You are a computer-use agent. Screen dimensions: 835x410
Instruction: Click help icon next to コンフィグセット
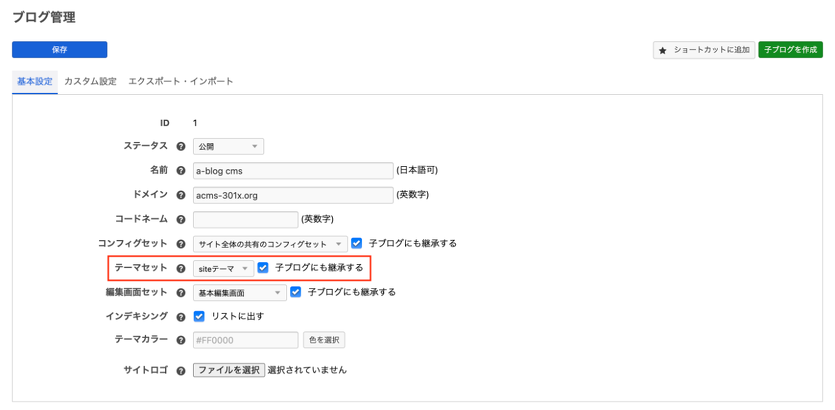tap(181, 244)
